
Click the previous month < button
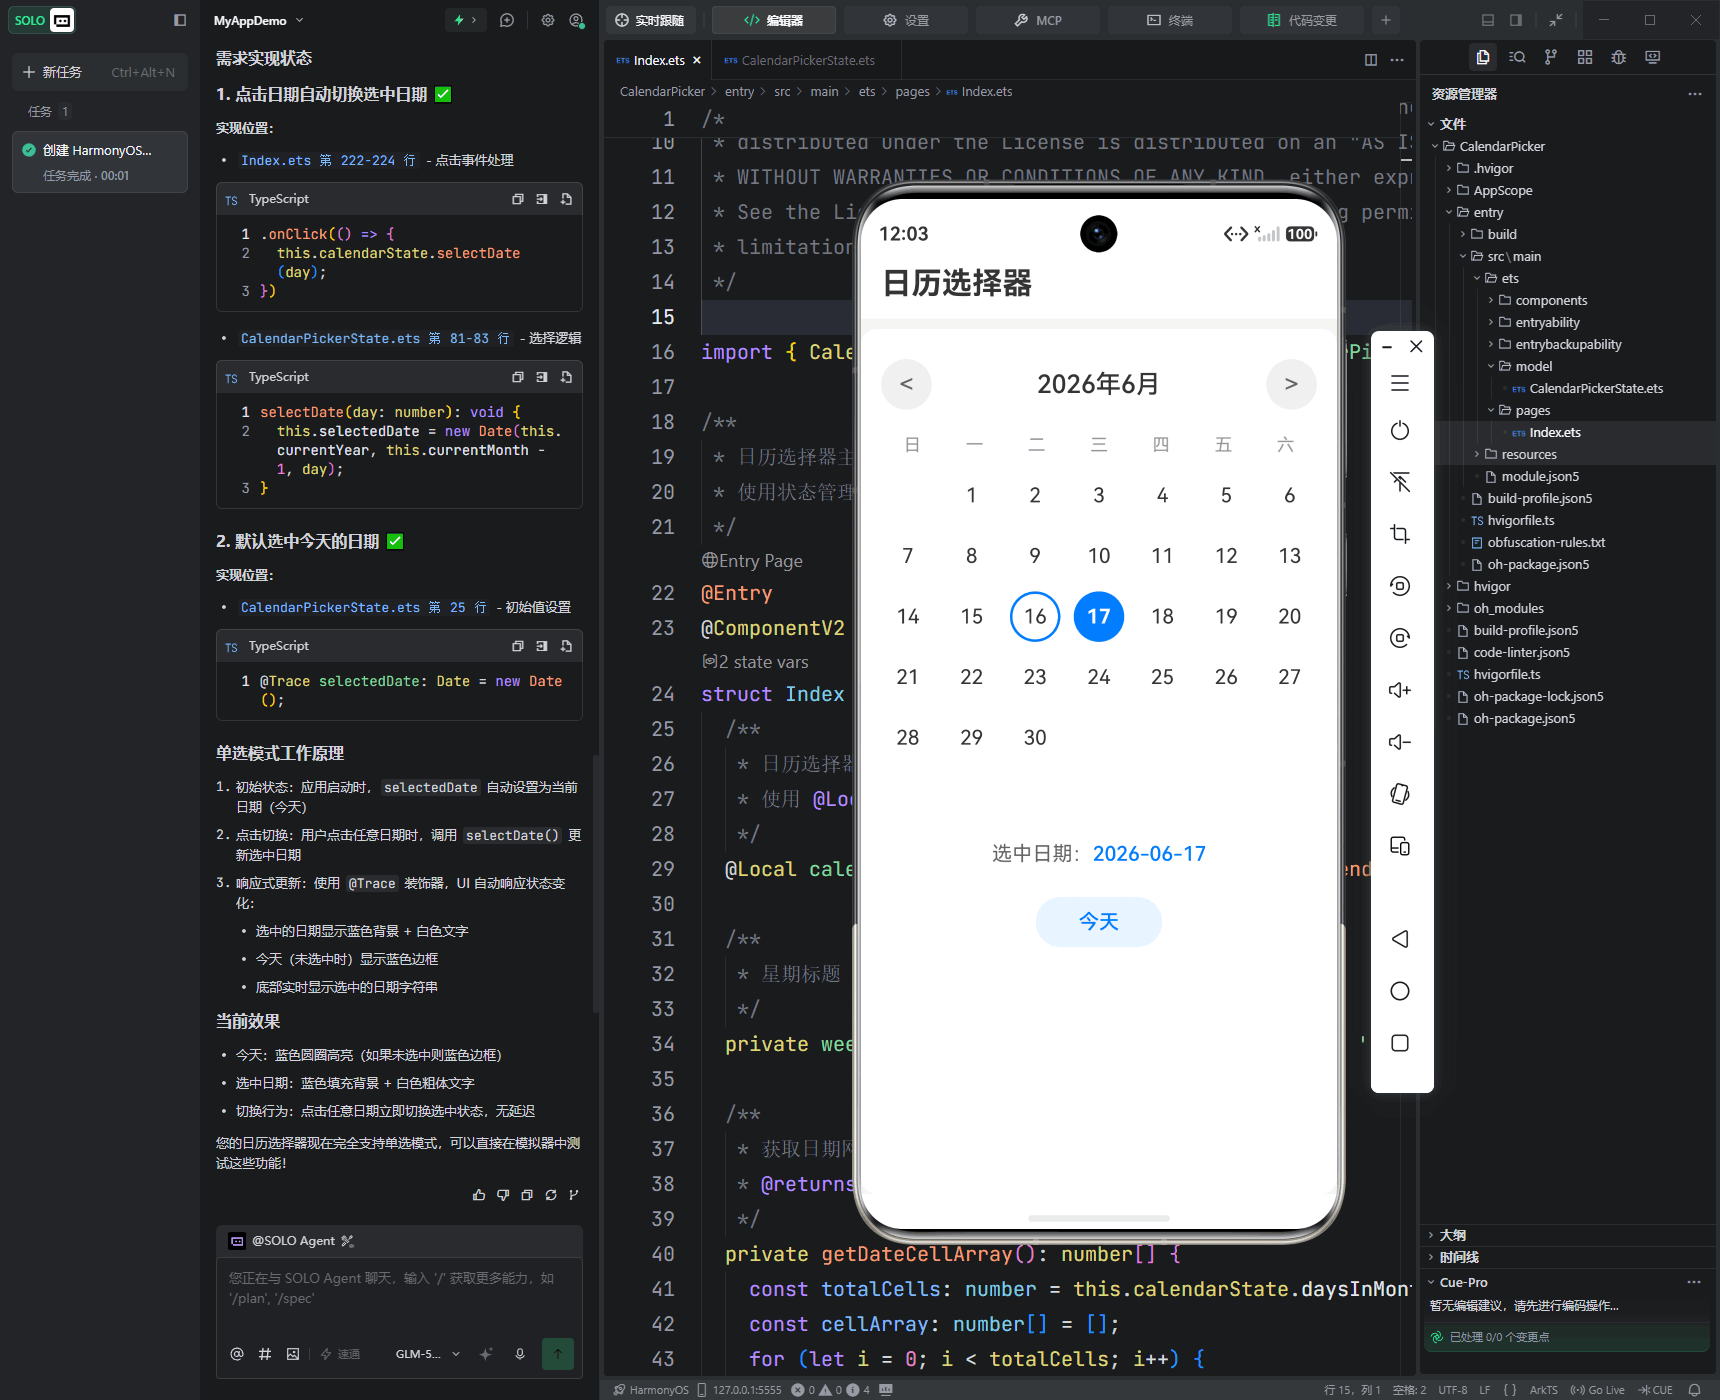pyautogui.click(x=906, y=384)
